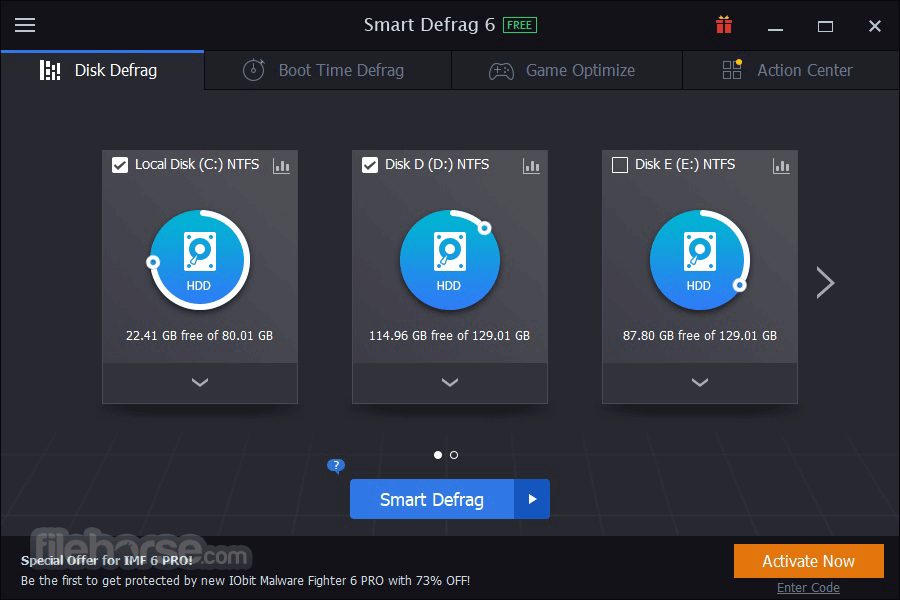The width and height of the screenshot is (900, 600).
Task: Click the blue question mark help bubble
Action: (336, 466)
